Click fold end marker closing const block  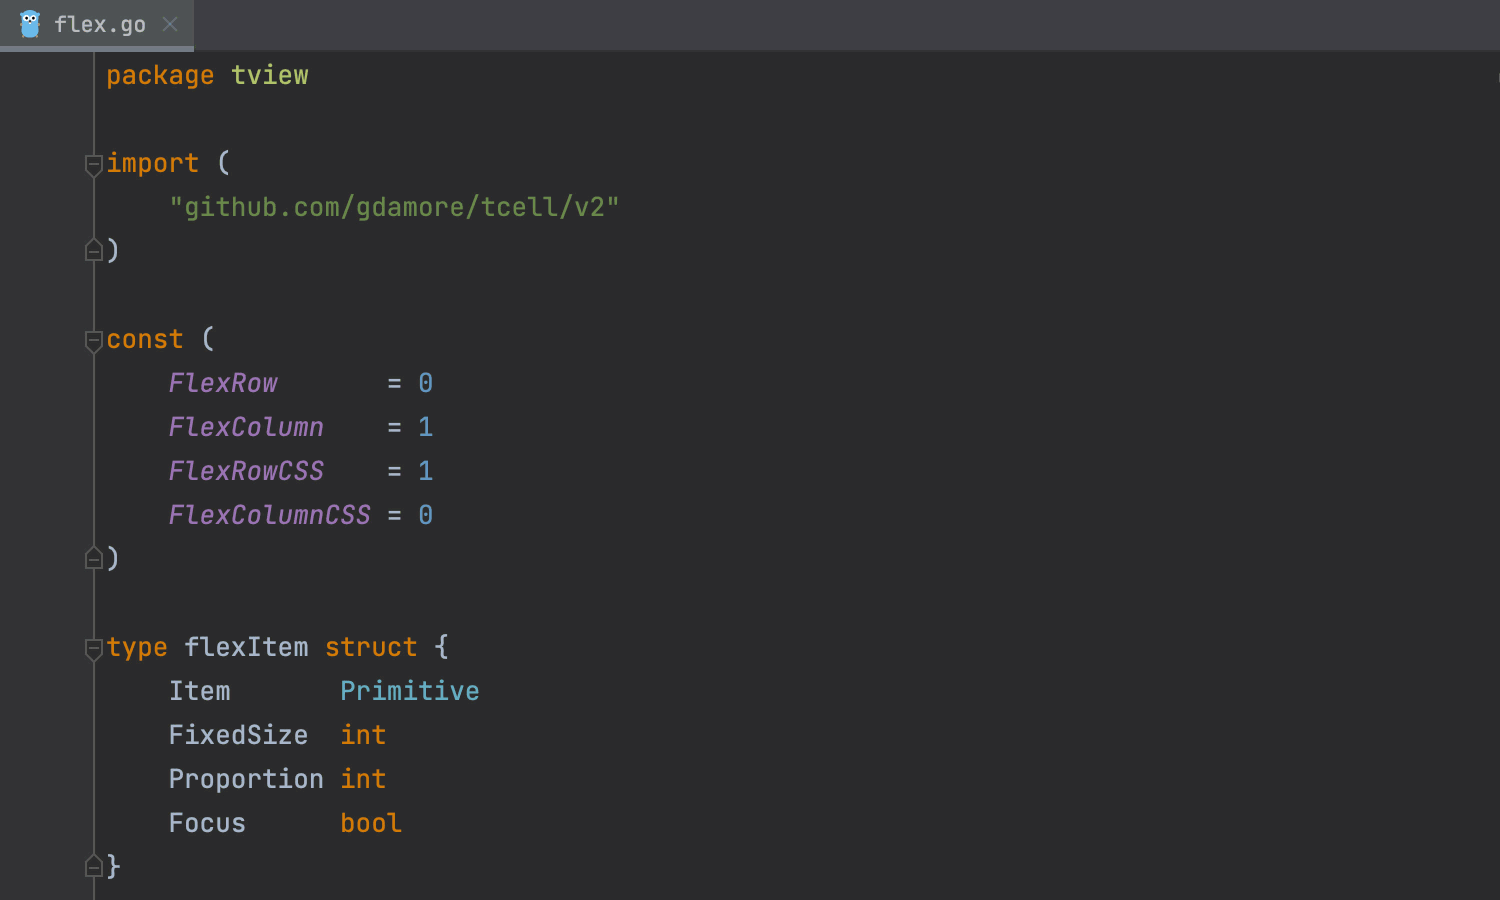(x=94, y=558)
